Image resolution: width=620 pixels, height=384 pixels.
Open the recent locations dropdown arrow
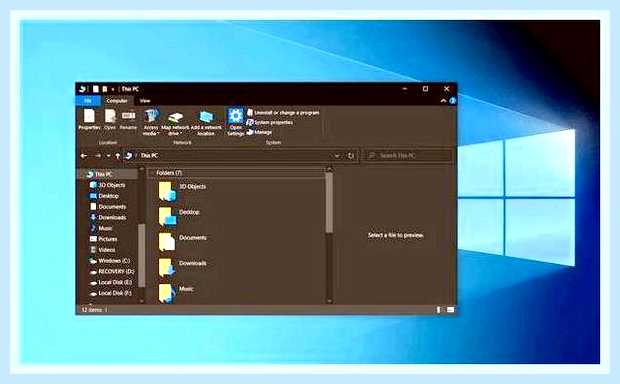pos(108,156)
